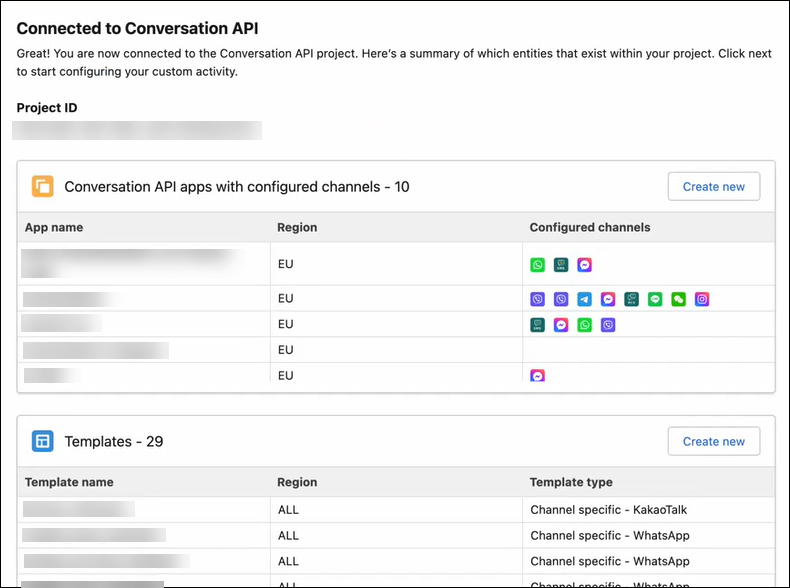790x588 pixels.
Task: Click the blue Templates section icon
Action: (42, 441)
